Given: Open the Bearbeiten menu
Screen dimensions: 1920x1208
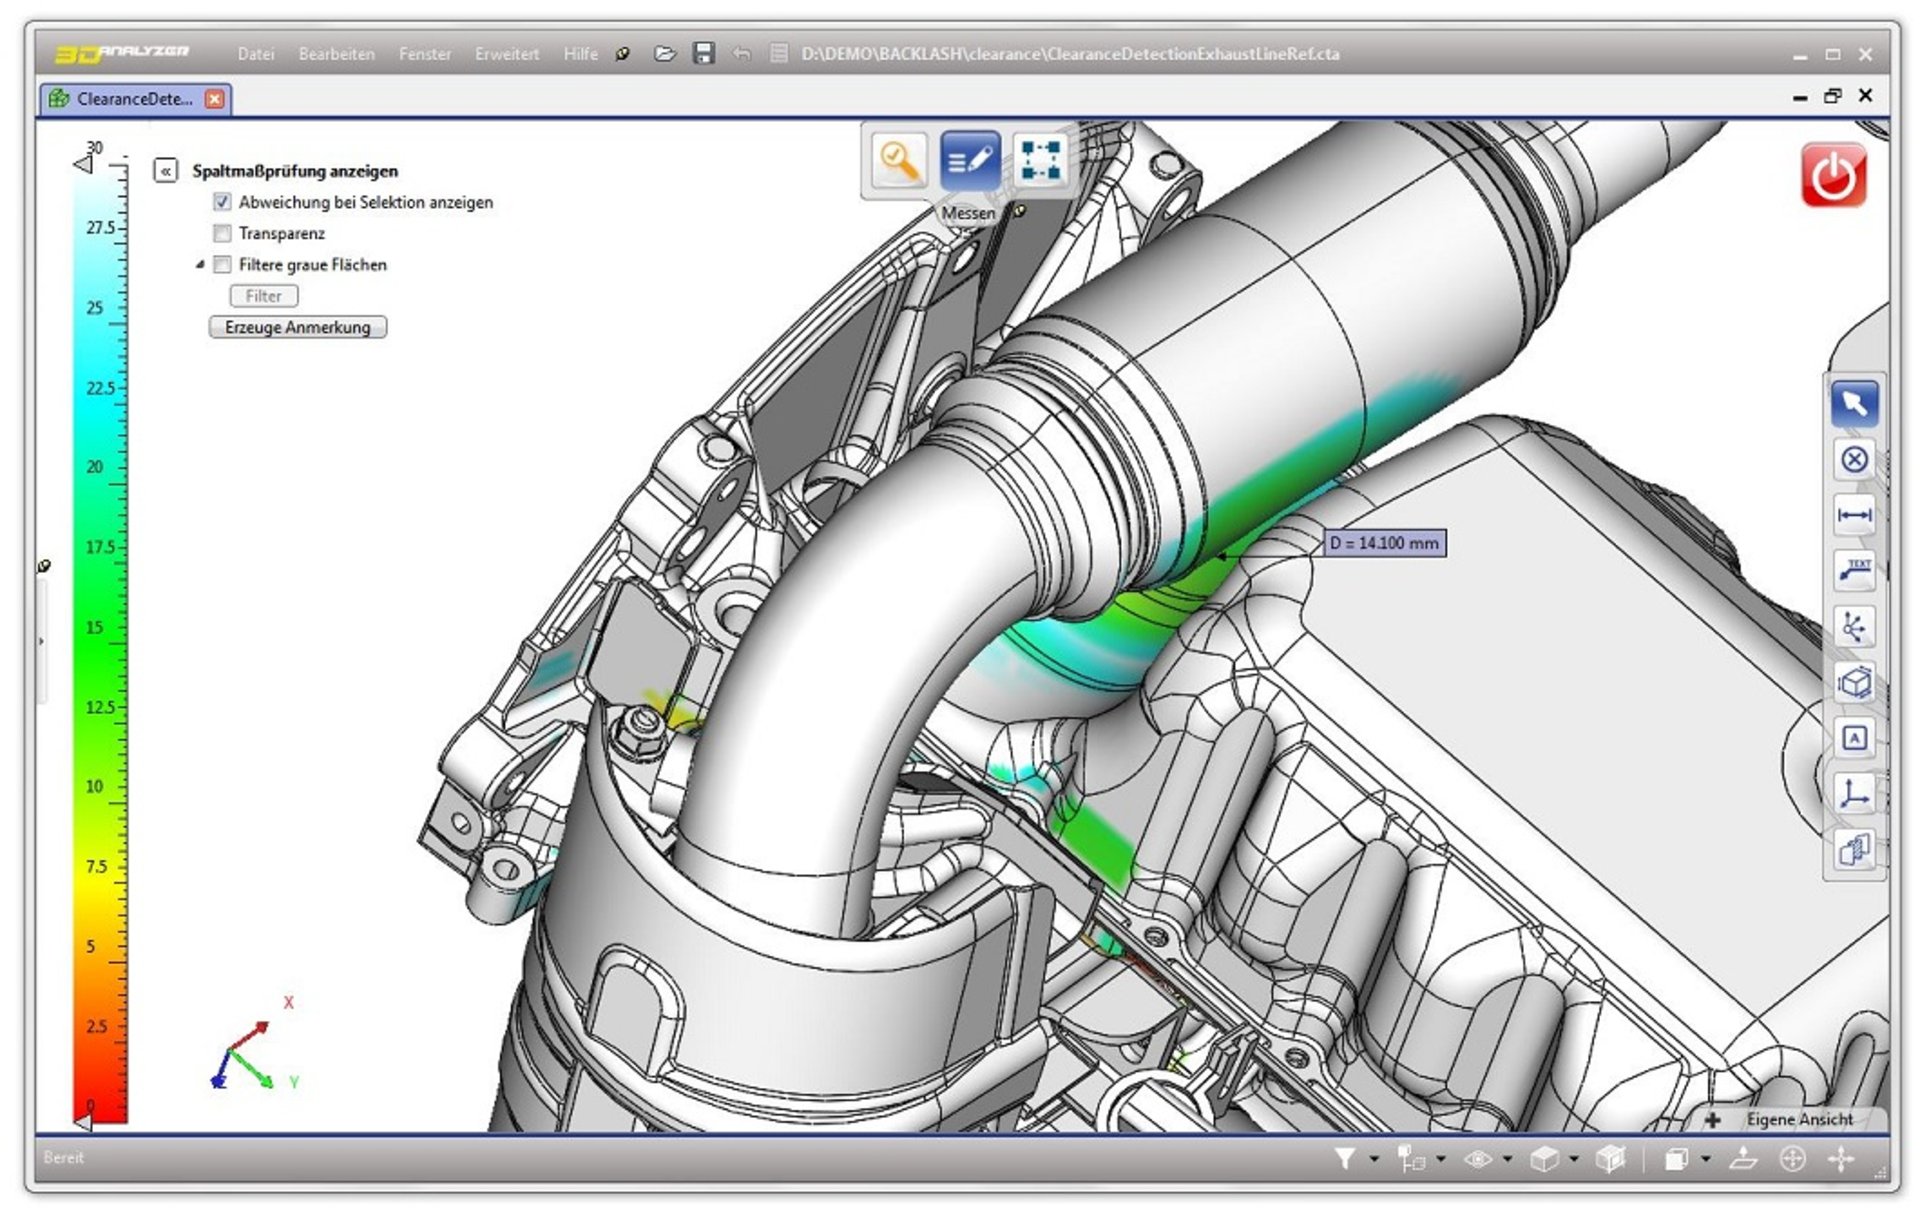Looking at the screenshot, I should (336, 54).
